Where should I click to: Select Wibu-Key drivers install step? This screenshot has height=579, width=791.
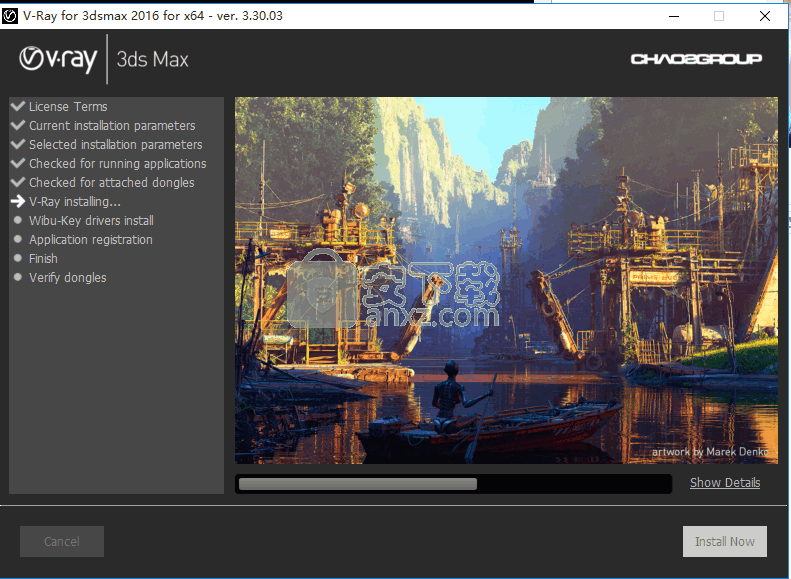91,221
